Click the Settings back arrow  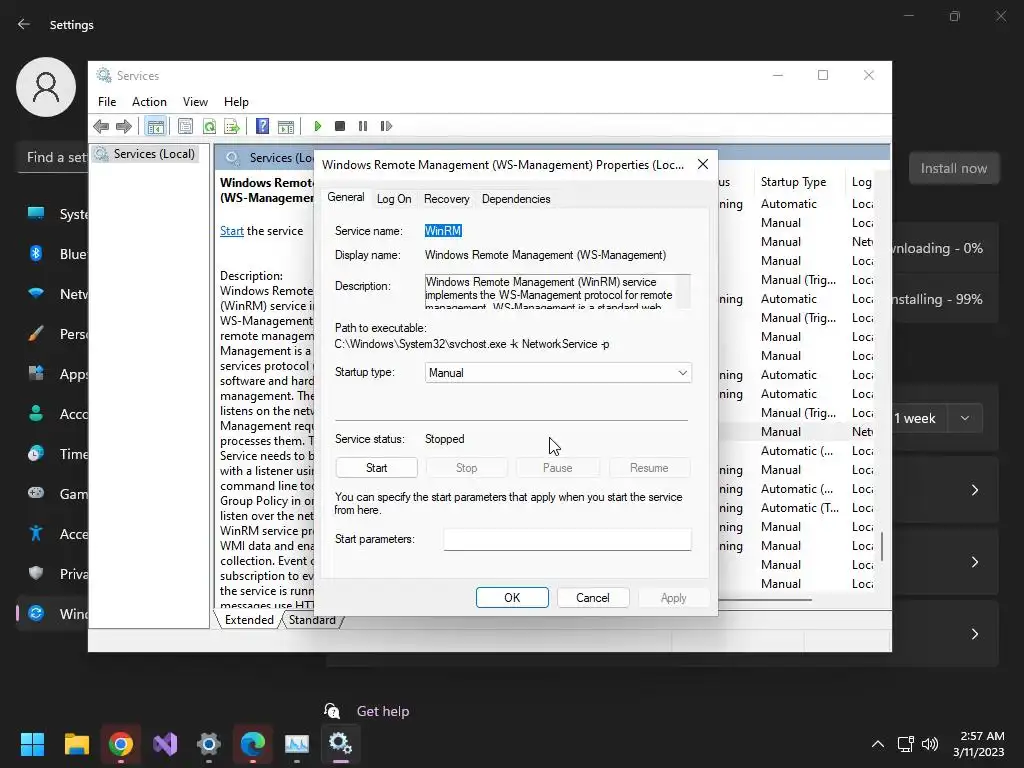(24, 24)
